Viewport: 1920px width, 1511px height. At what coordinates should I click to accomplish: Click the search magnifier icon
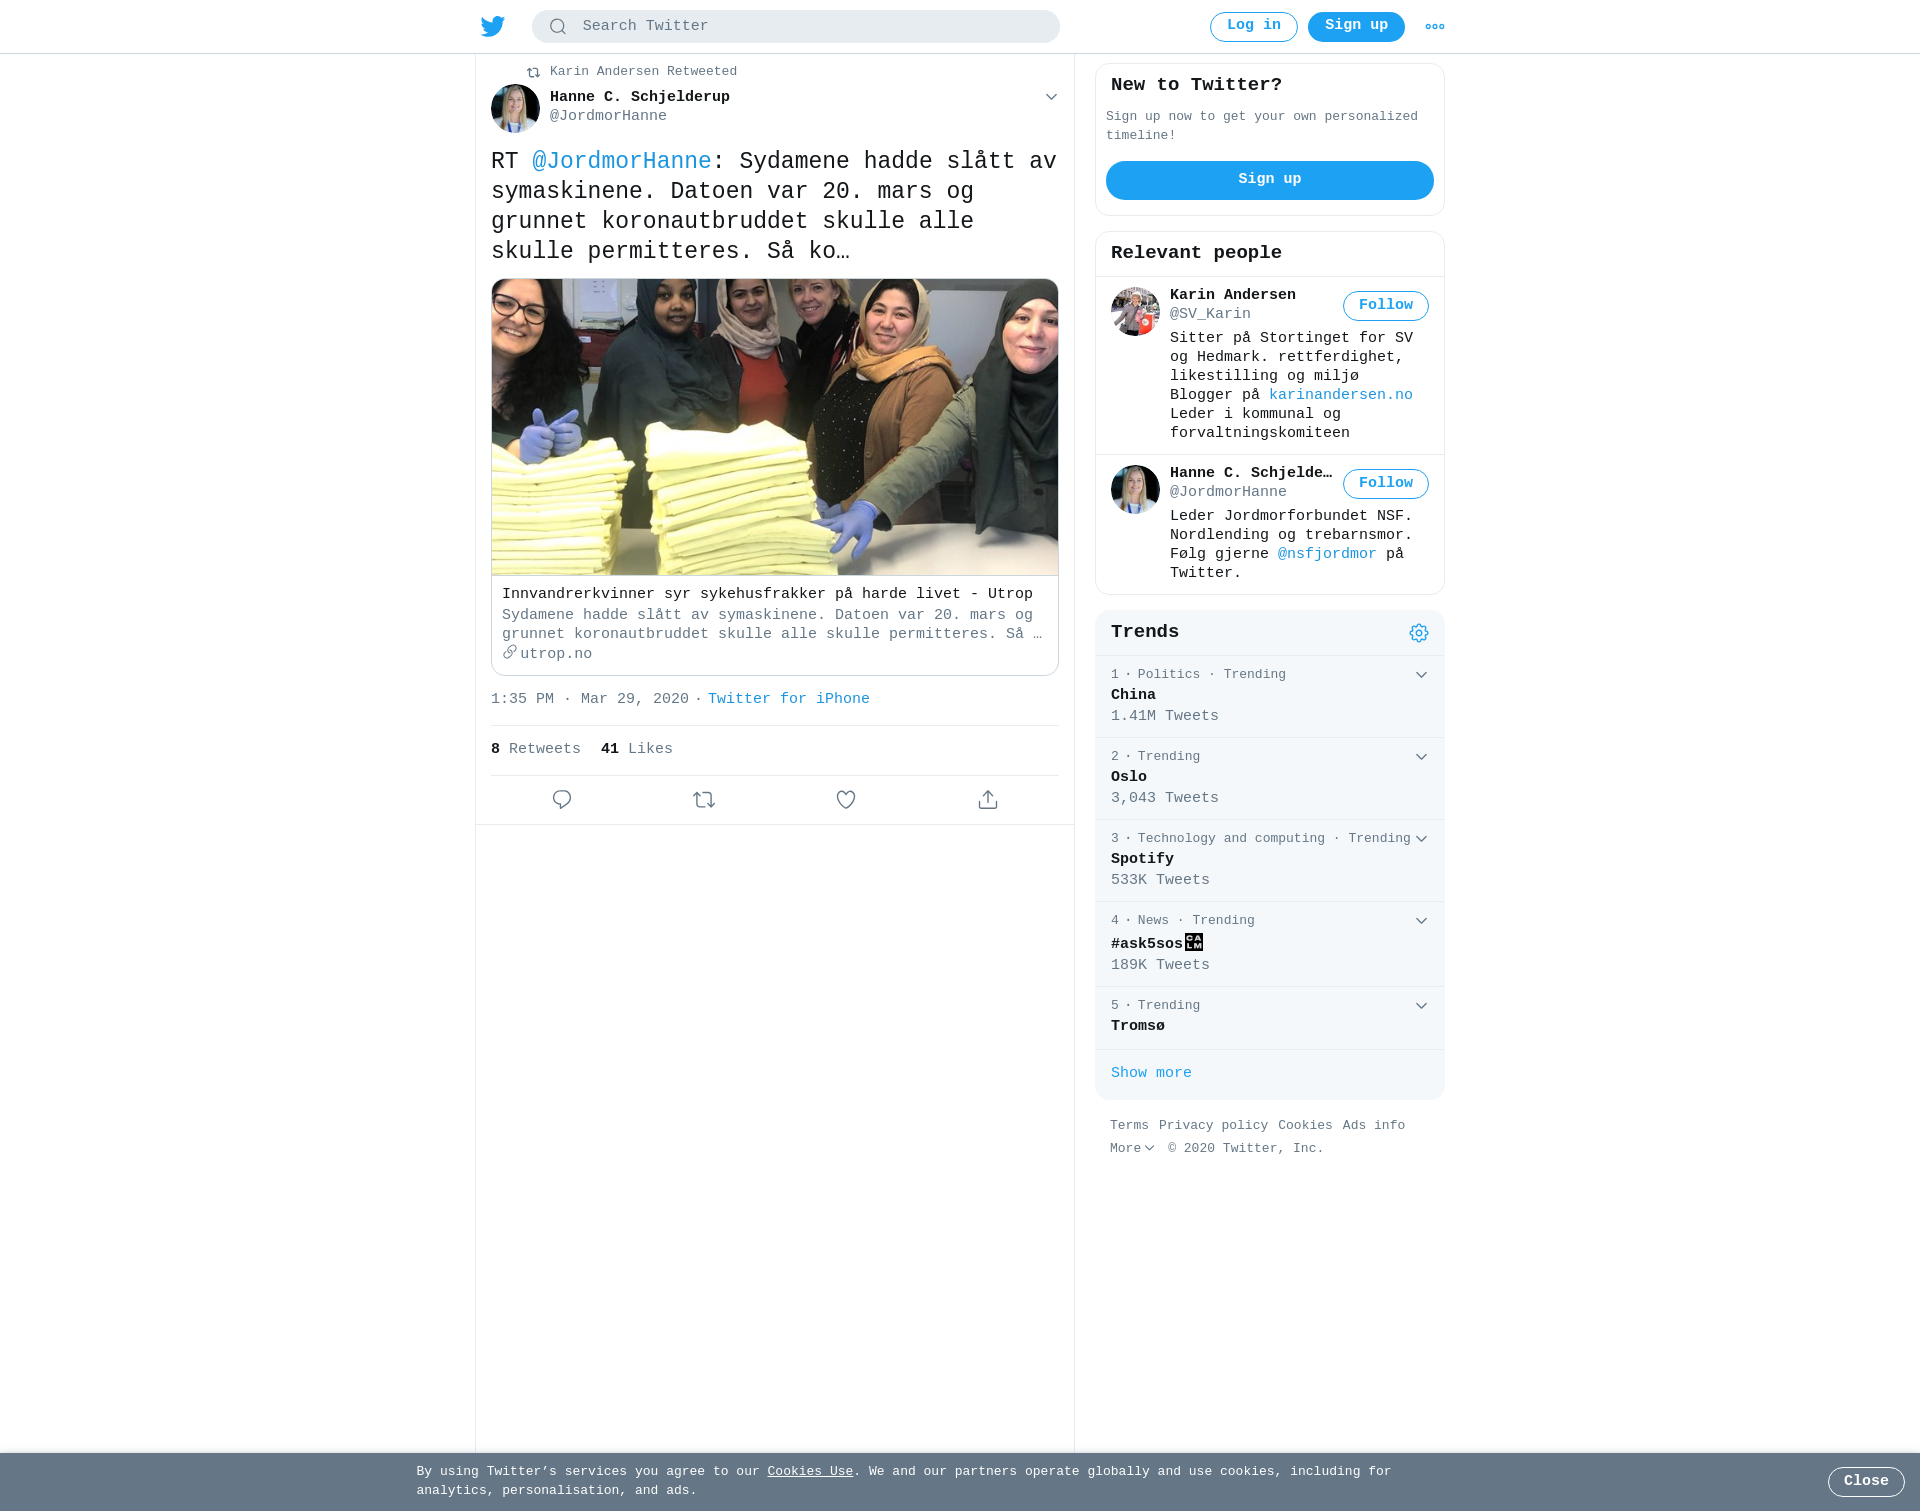(558, 27)
